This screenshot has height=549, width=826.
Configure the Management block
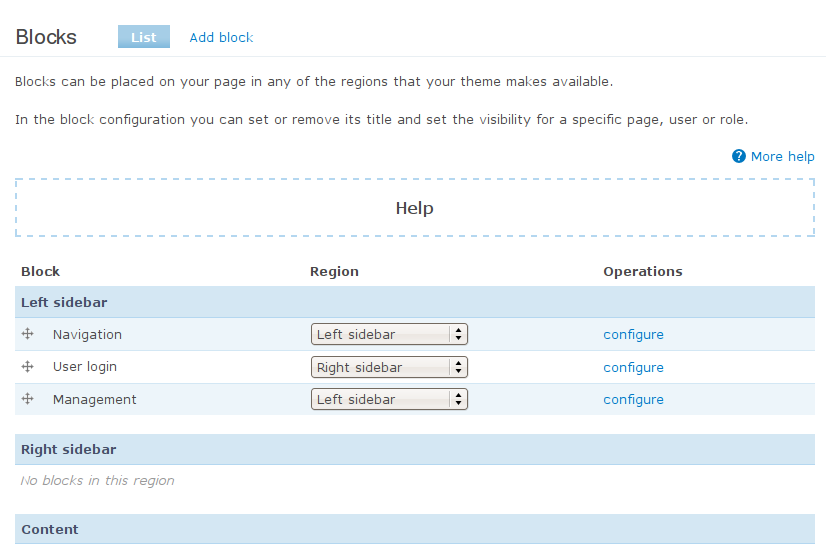[x=633, y=399]
